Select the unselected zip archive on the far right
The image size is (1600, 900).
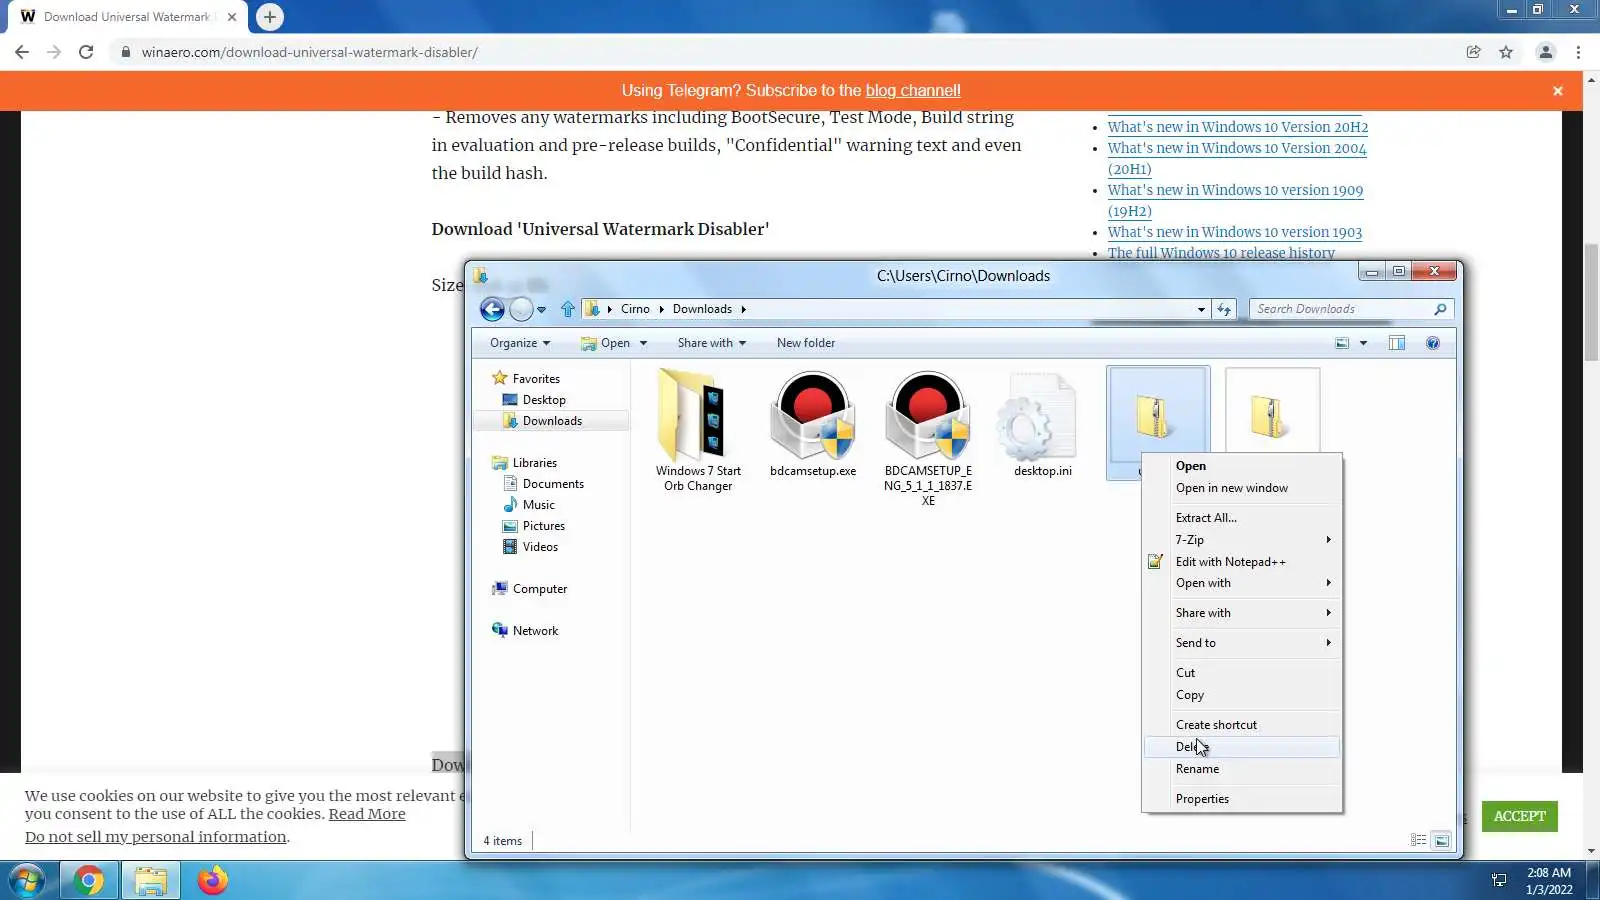pyautogui.click(x=1272, y=412)
